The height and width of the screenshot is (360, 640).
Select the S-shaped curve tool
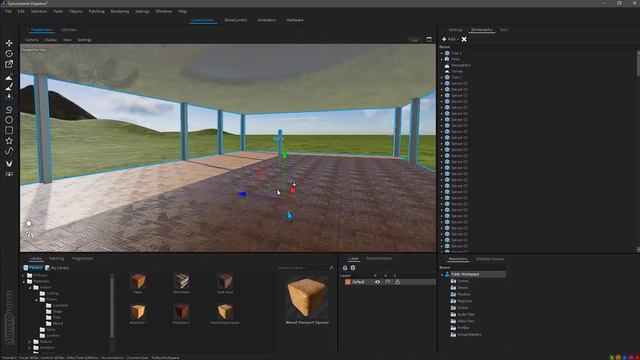(9, 109)
